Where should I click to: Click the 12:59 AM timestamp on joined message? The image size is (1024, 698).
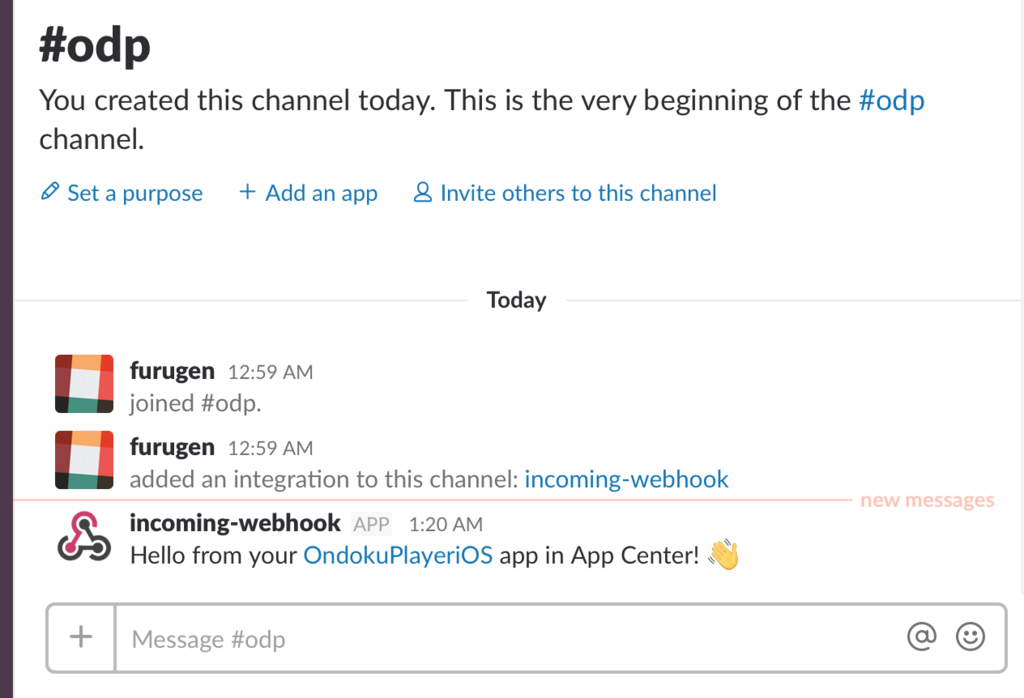click(270, 372)
